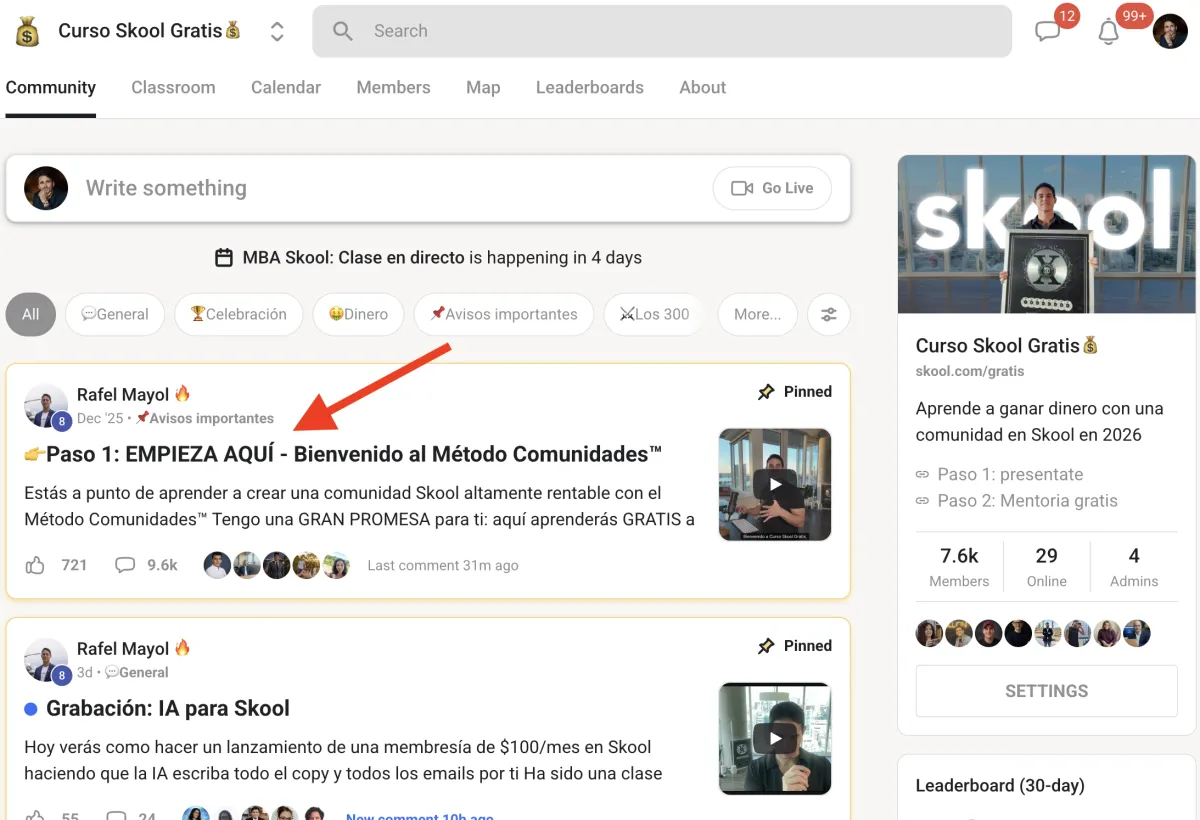Open comments icon showing 9.6k
Viewport: 1200px width, 820px height.
(x=125, y=565)
